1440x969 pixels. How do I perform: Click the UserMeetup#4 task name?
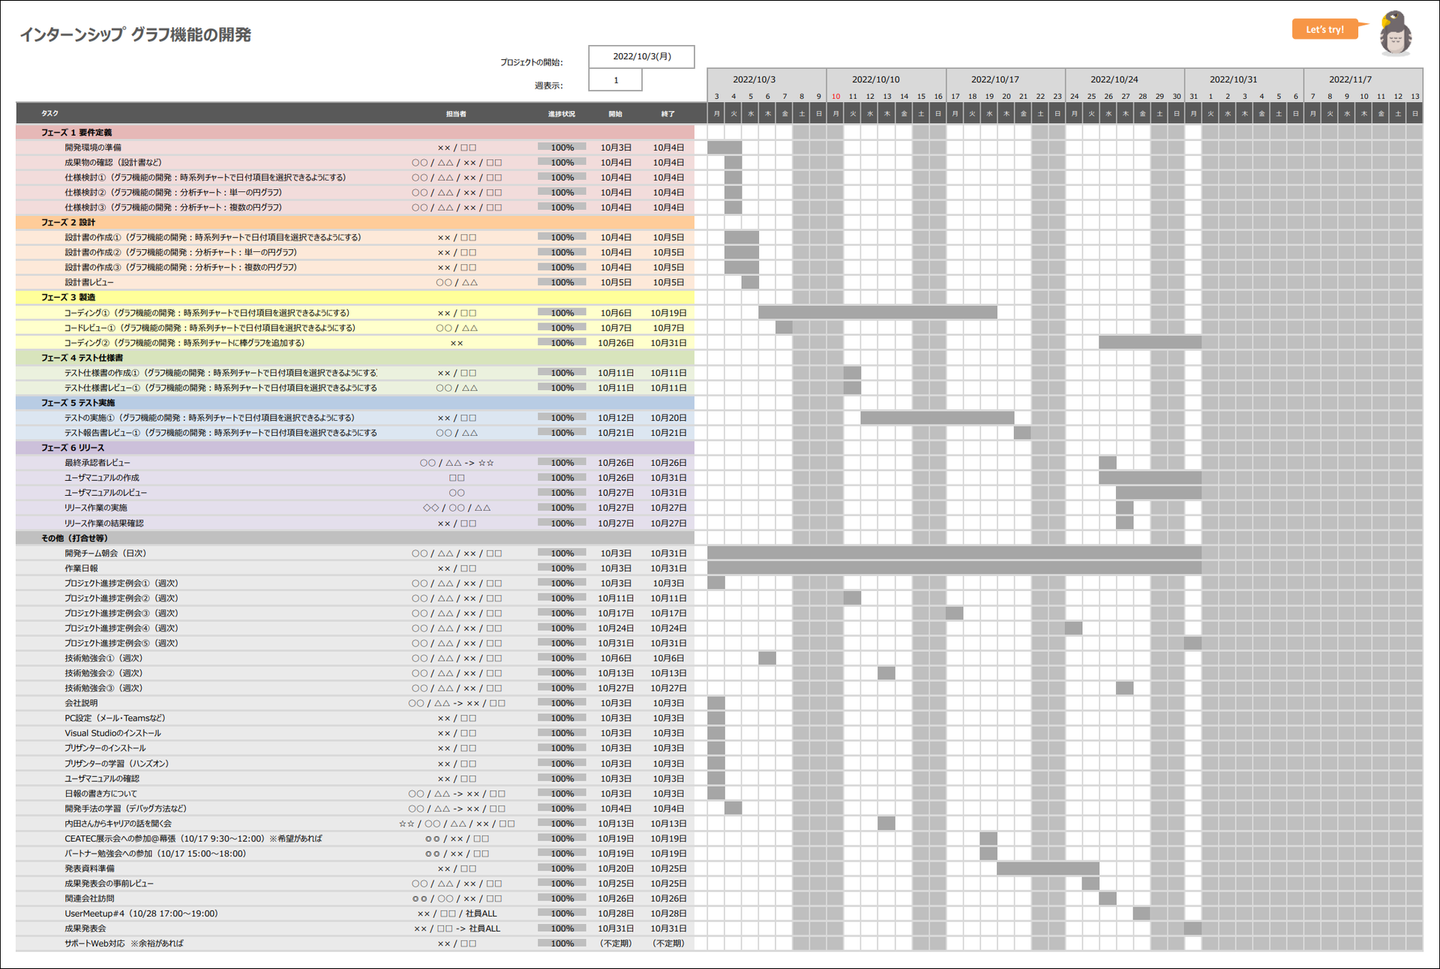coord(141,914)
